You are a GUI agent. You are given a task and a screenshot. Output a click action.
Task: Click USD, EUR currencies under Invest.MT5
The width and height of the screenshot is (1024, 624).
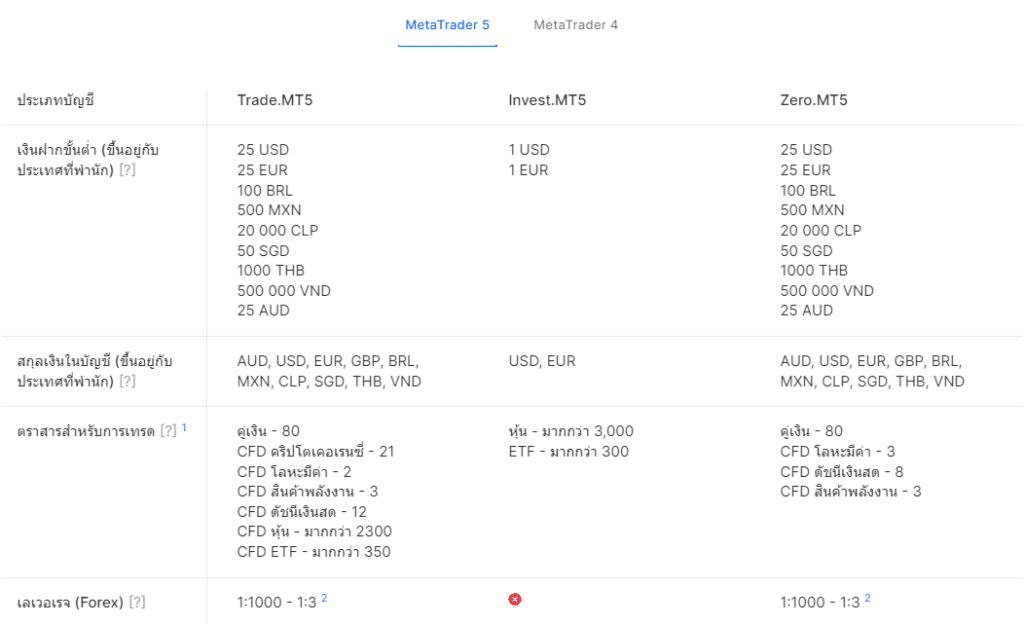click(542, 361)
